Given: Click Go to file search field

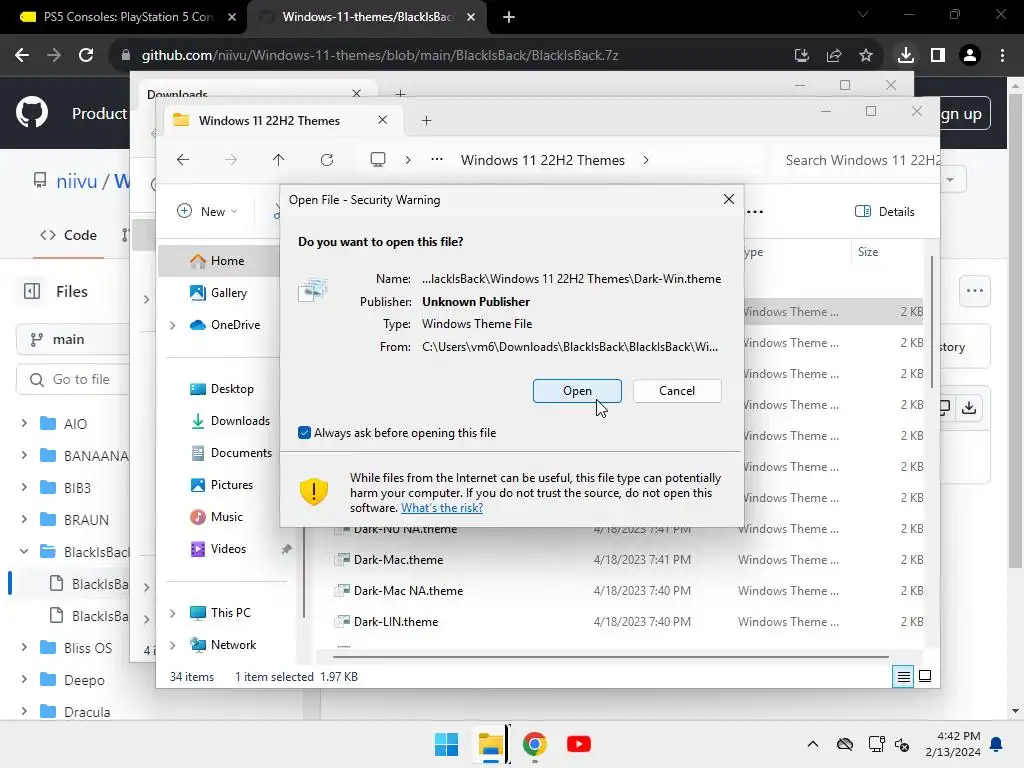Looking at the screenshot, I should (x=72, y=379).
